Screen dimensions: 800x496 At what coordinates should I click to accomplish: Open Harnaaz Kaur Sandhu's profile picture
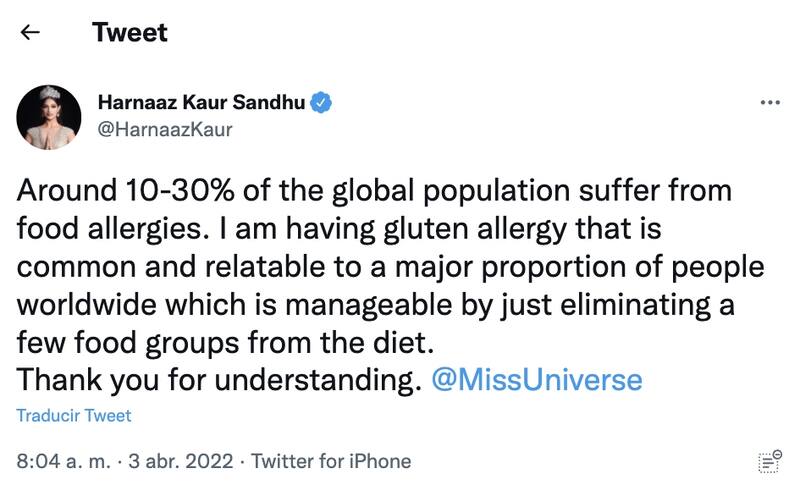(x=48, y=117)
